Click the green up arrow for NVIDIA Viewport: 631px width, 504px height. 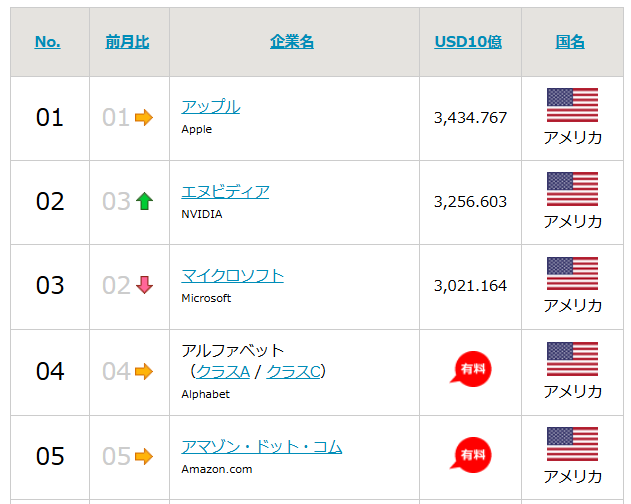[x=144, y=202]
